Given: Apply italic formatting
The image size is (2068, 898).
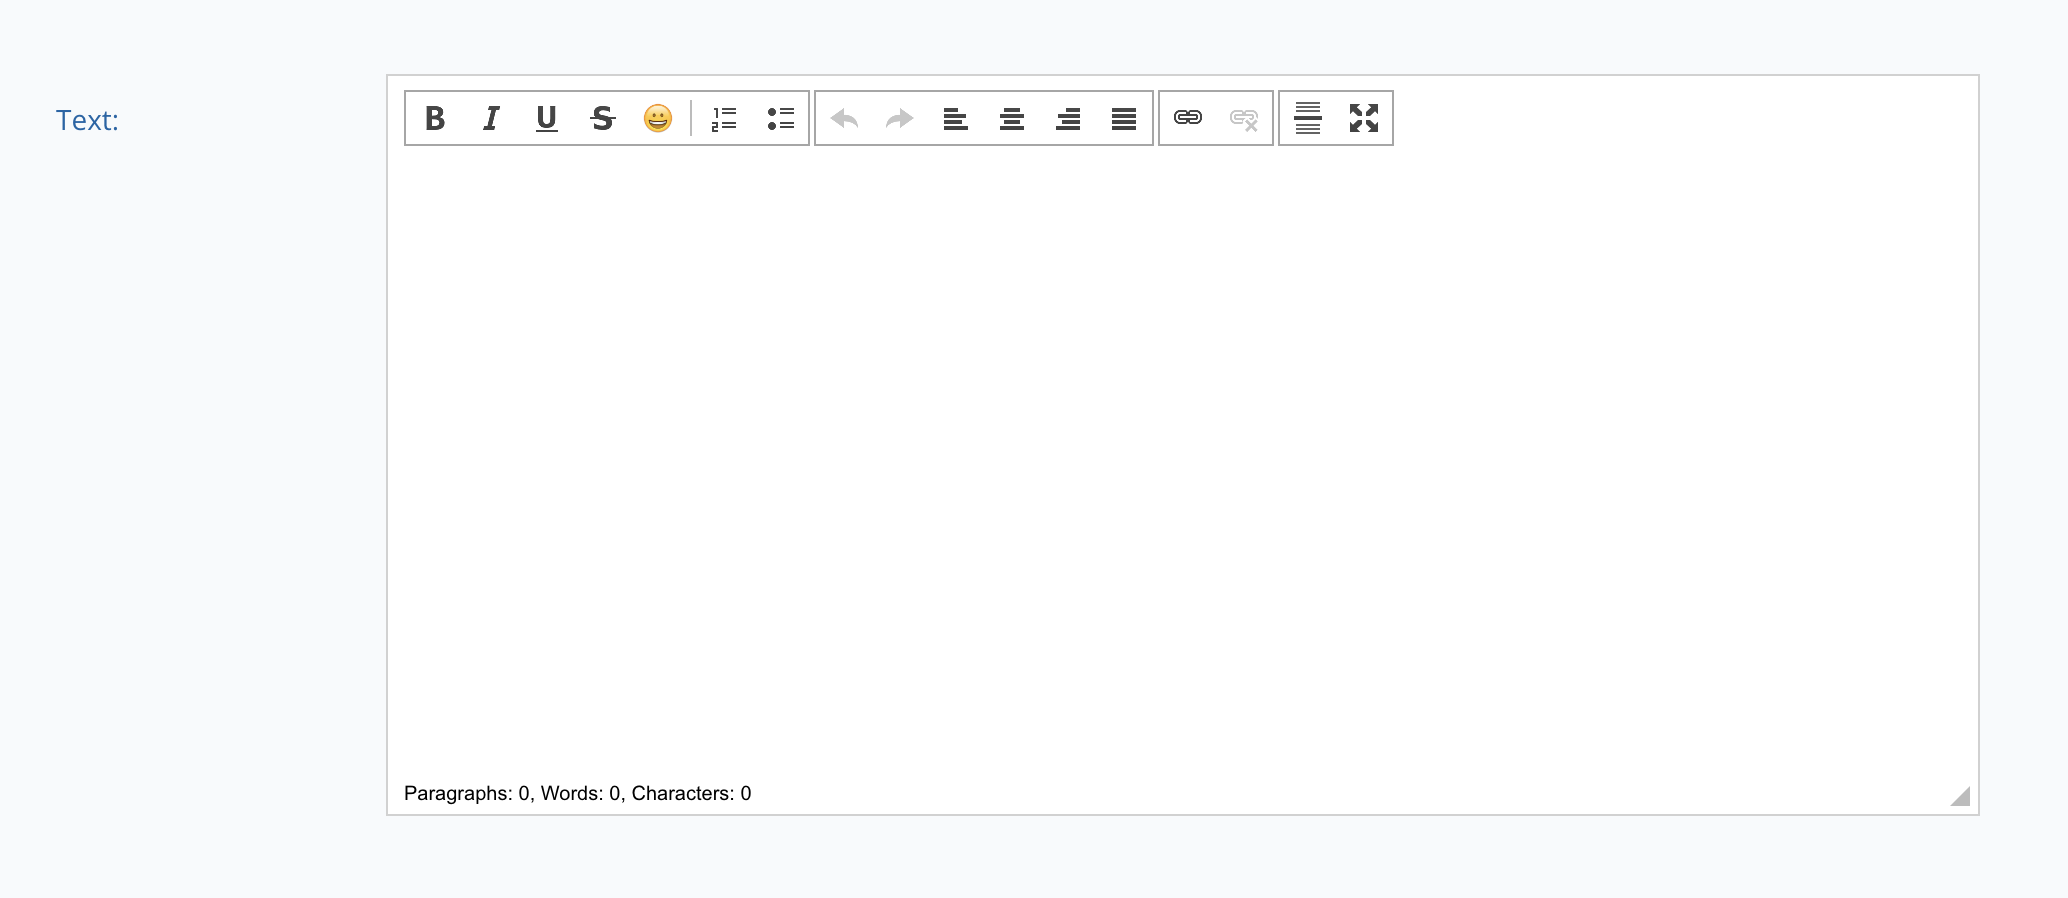Looking at the screenshot, I should (491, 118).
